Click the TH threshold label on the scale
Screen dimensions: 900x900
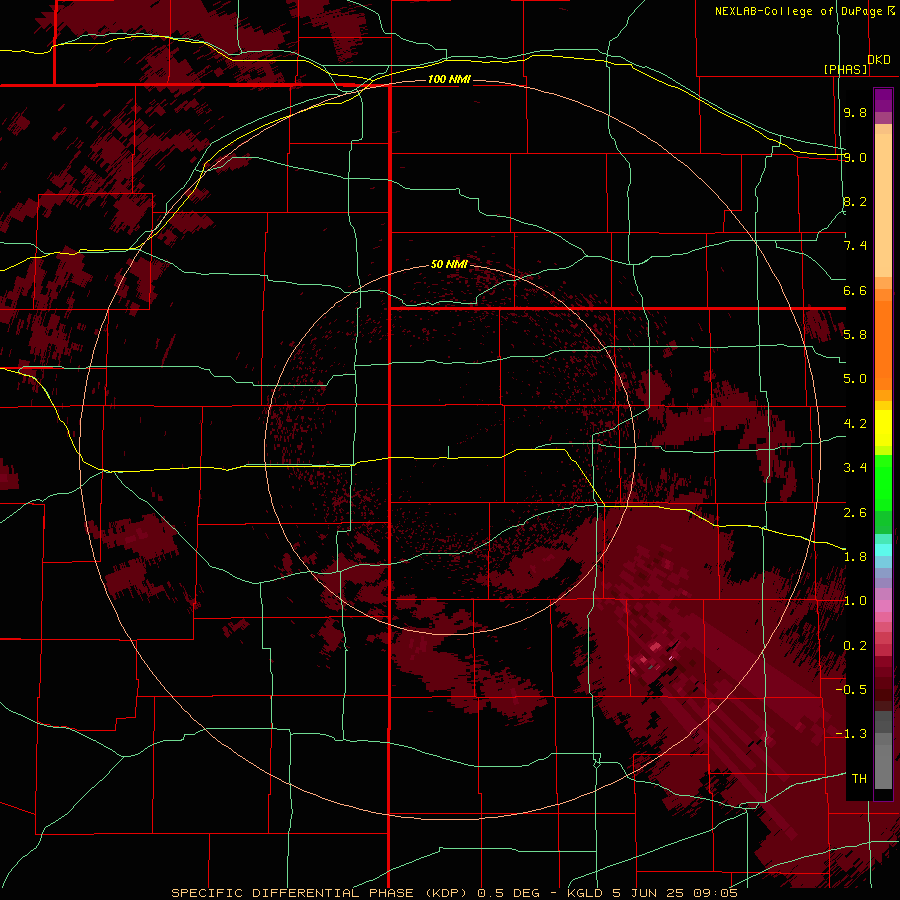[859, 779]
